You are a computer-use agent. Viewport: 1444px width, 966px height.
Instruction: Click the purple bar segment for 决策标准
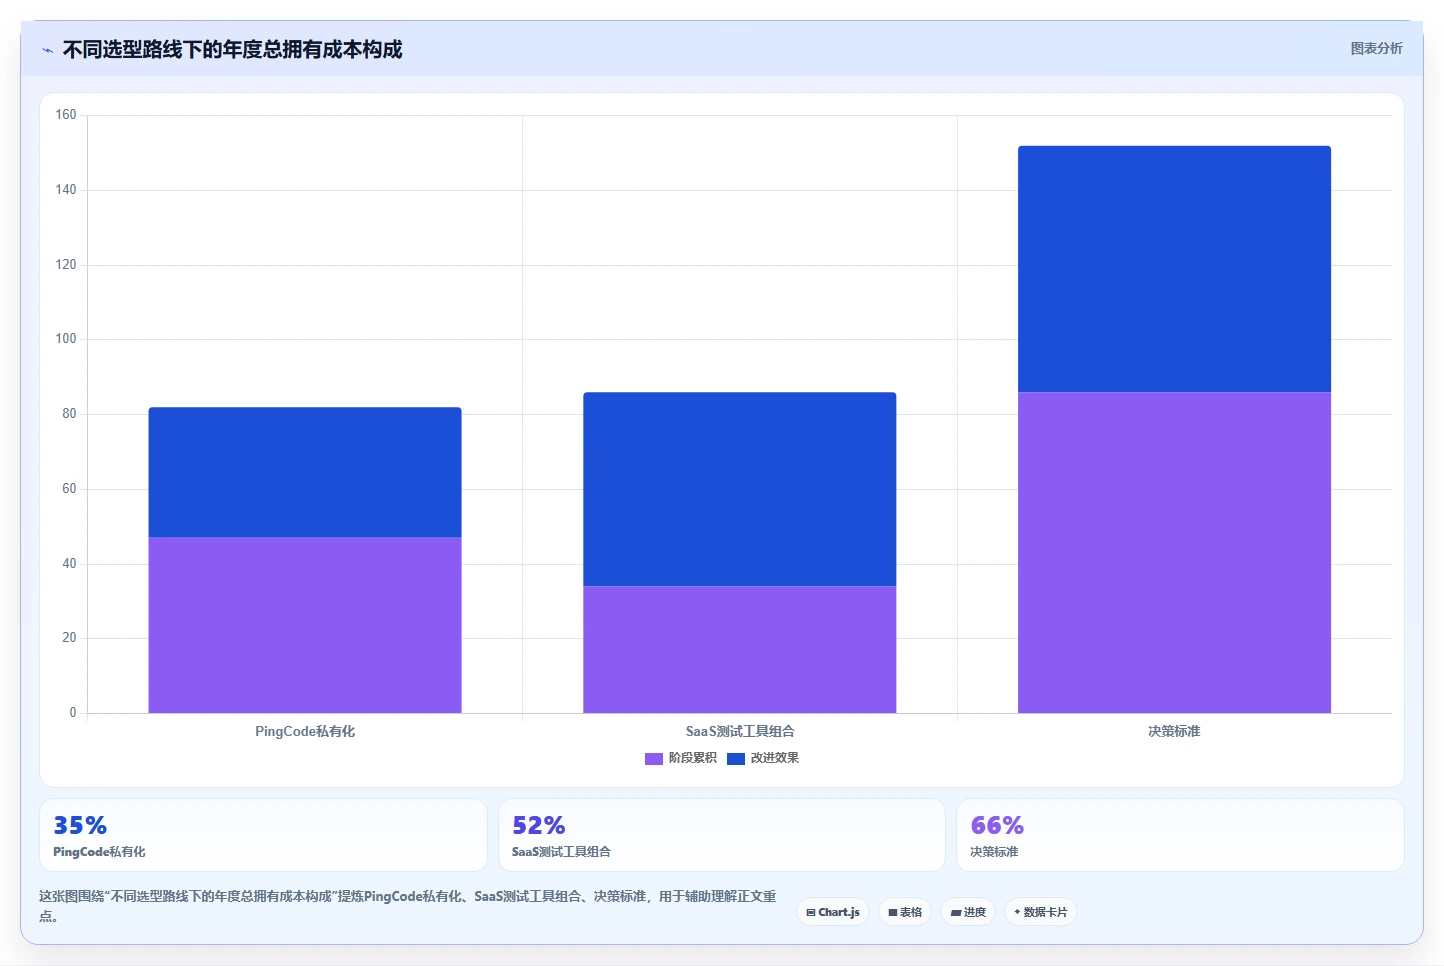(x=1174, y=552)
